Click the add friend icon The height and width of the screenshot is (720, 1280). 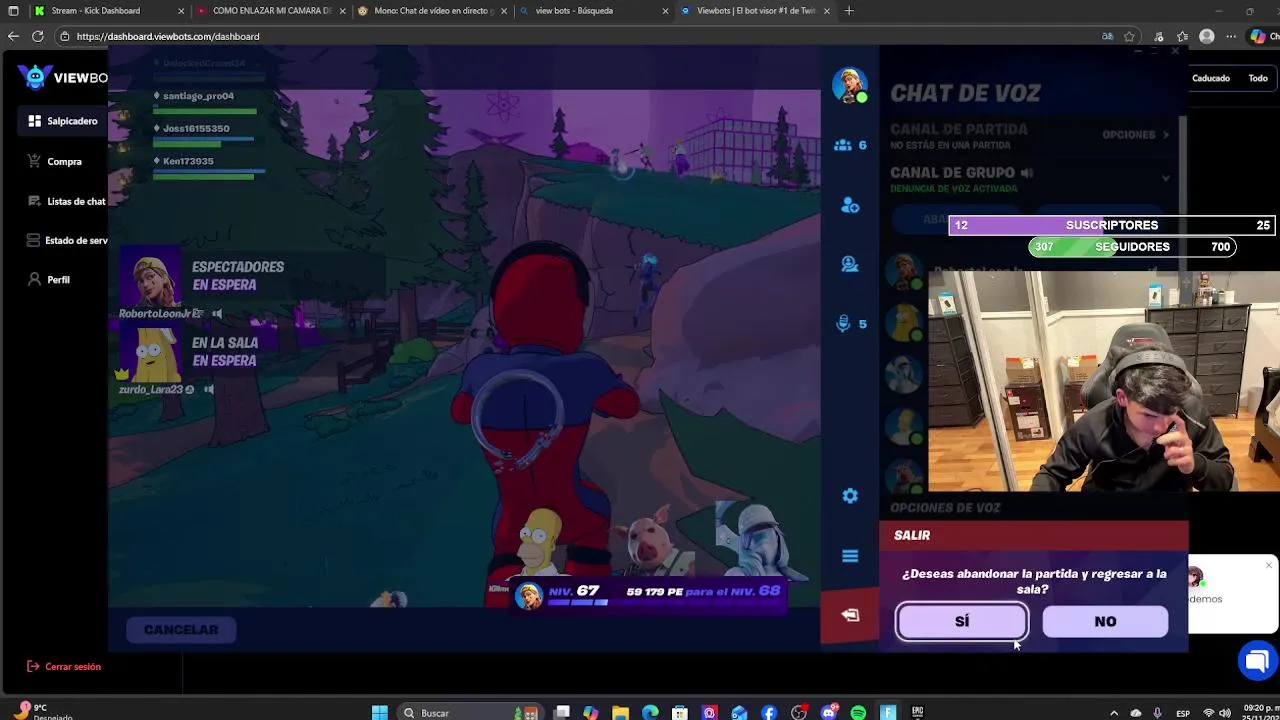click(850, 205)
